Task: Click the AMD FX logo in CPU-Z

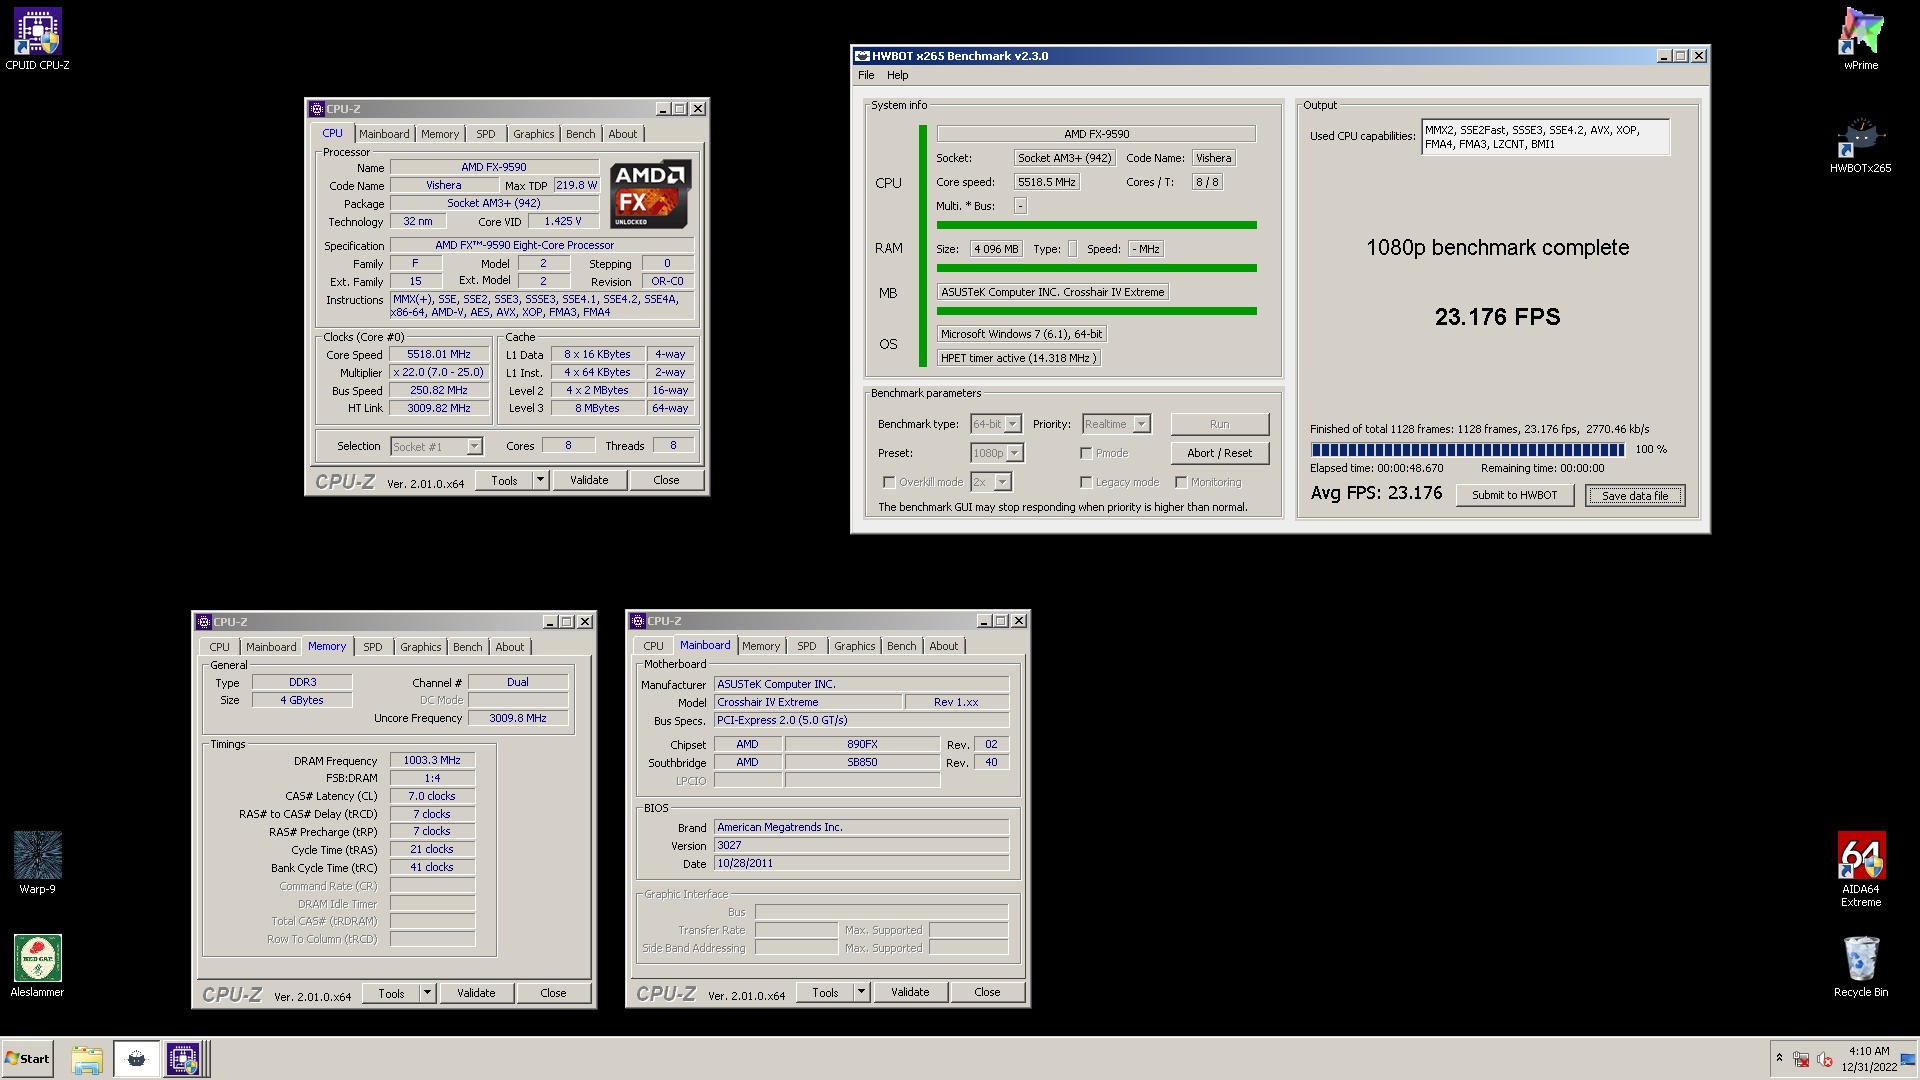Action: point(650,194)
